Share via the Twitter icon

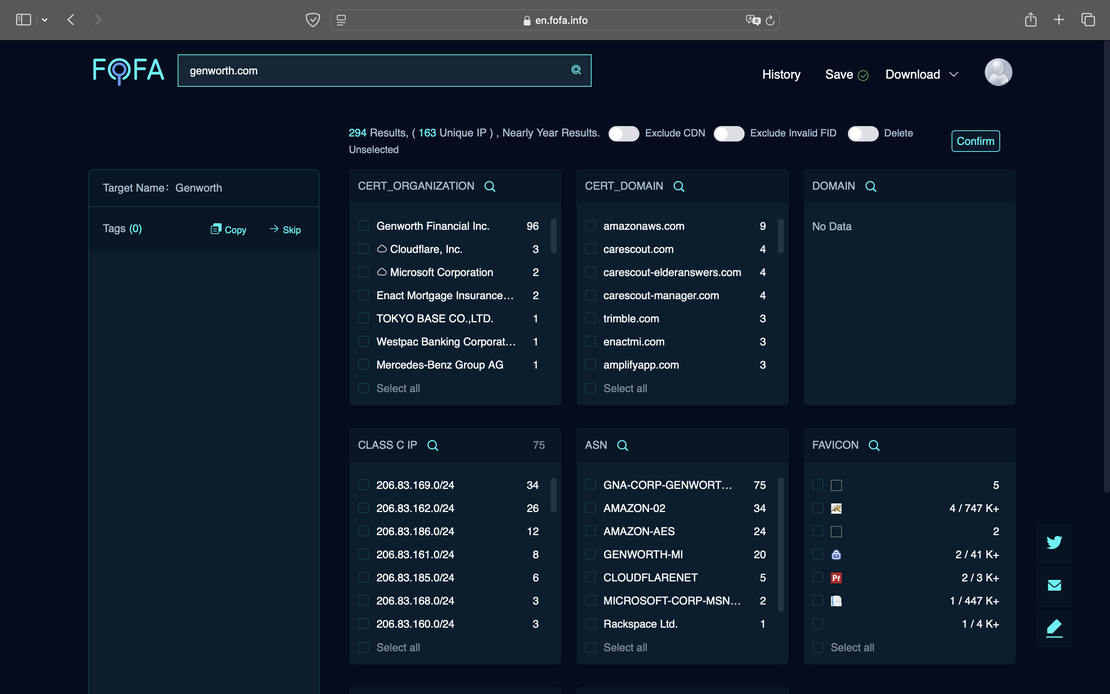coord(1054,543)
